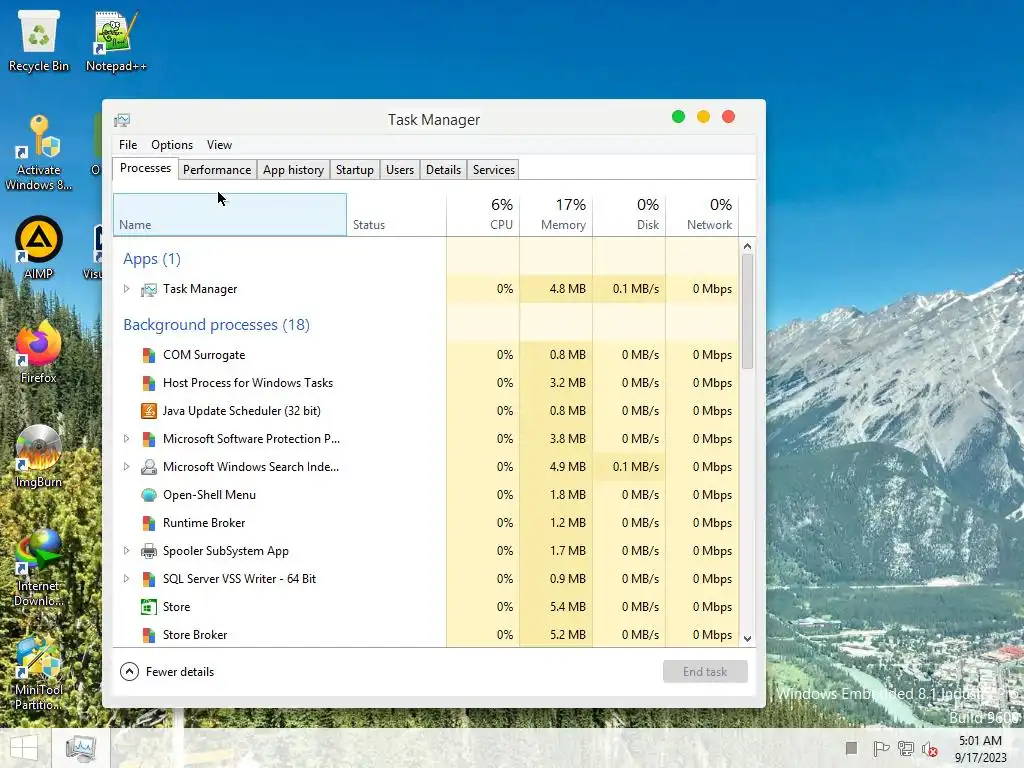Click the scroll up arrow in process list
The image size is (1024, 768).
[747, 246]
